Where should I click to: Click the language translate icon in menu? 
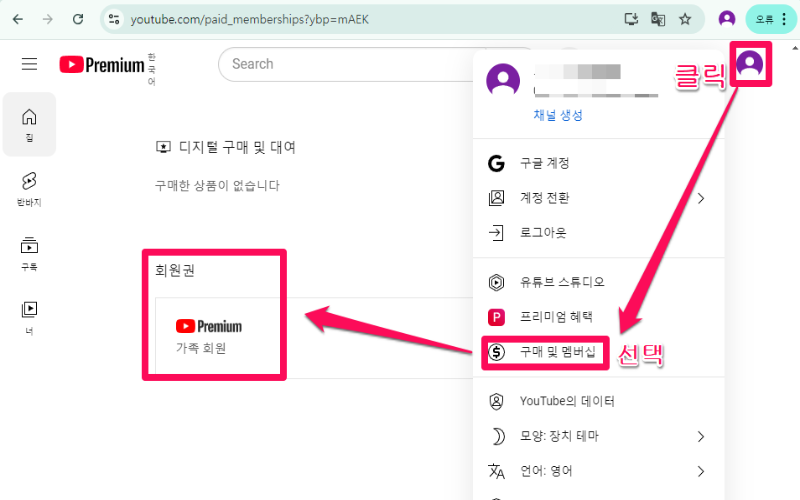point(496,471)
